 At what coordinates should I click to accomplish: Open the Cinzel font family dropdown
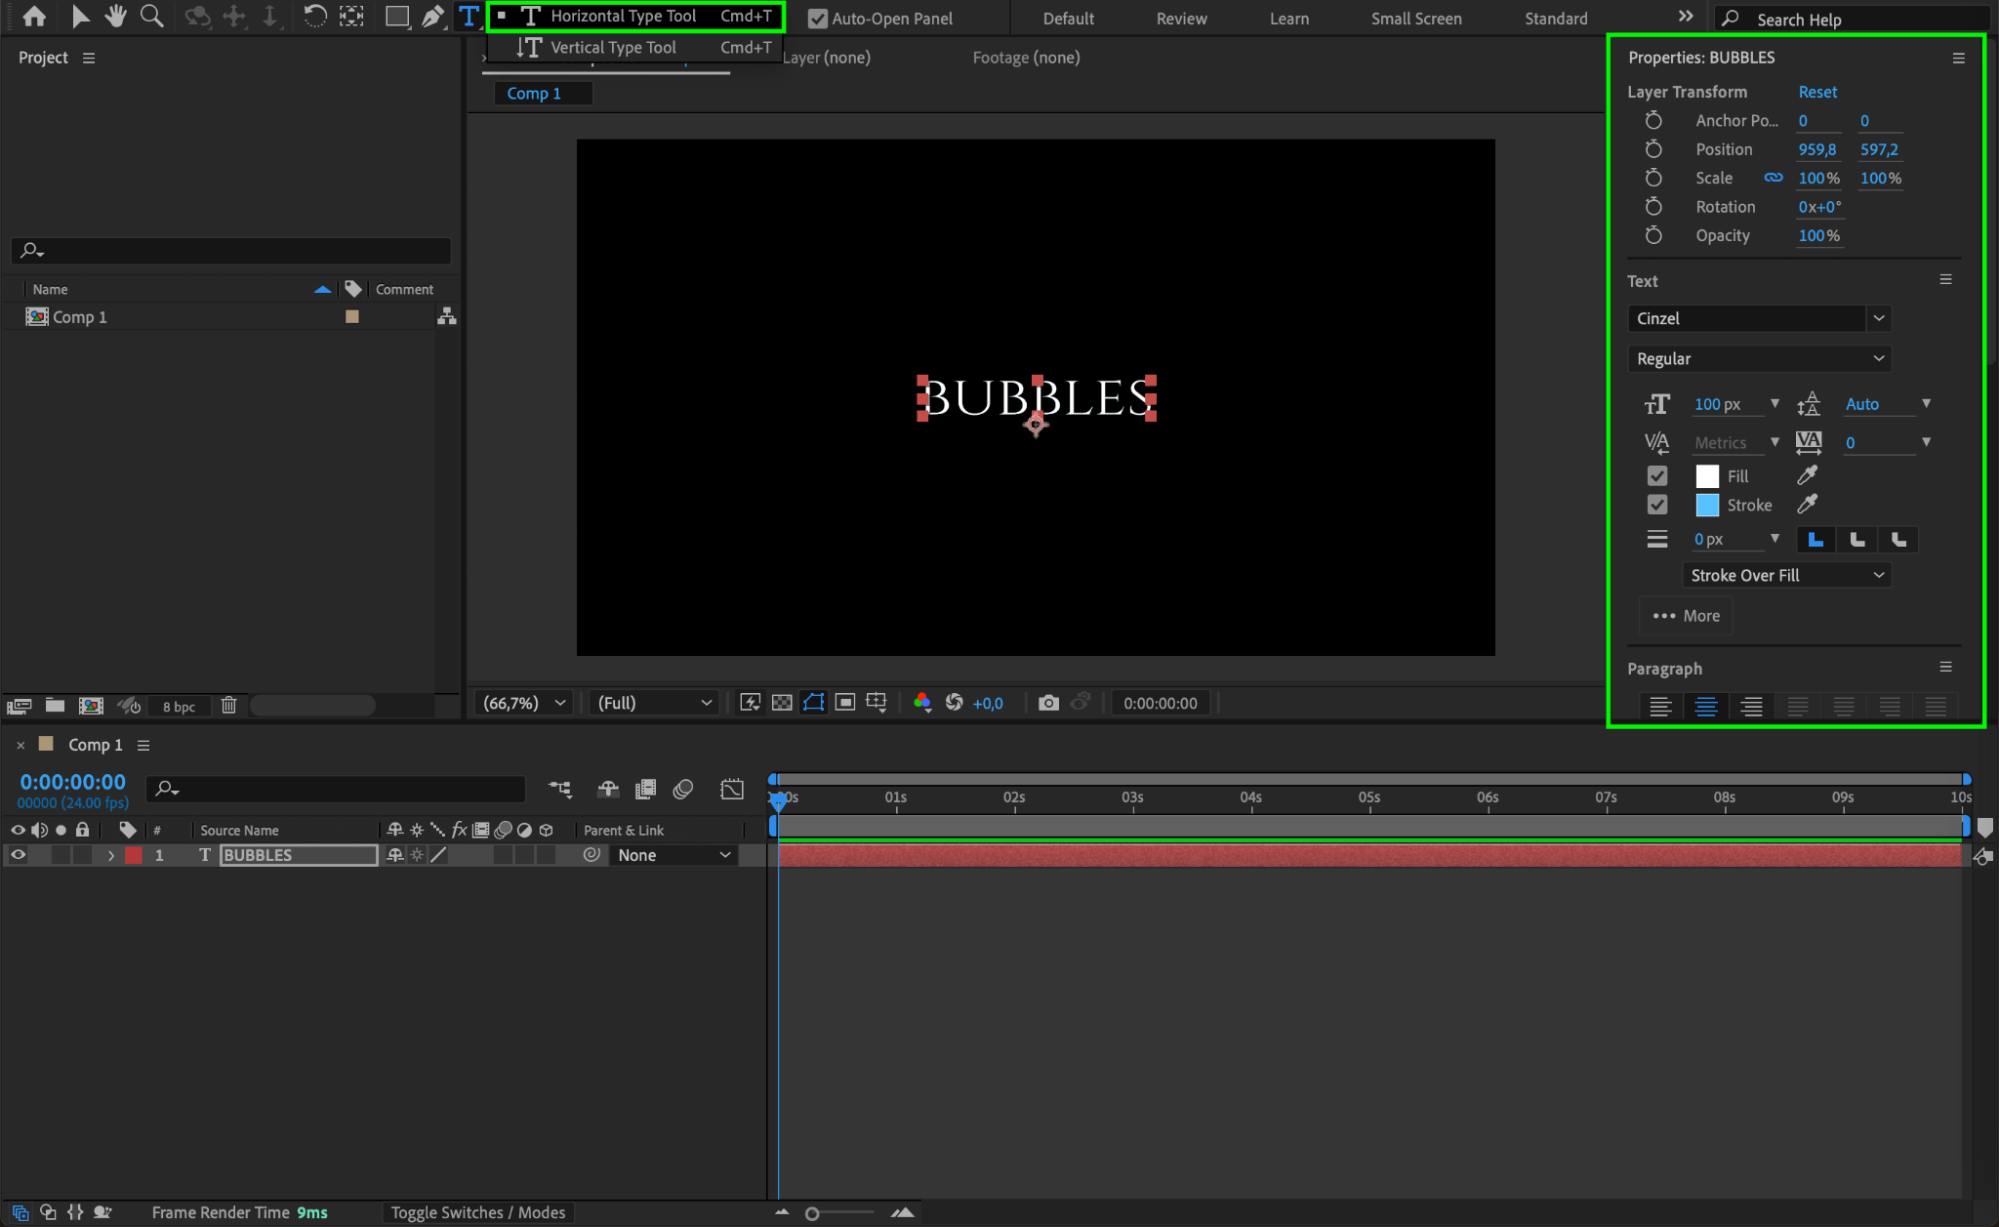point(1878,318)
